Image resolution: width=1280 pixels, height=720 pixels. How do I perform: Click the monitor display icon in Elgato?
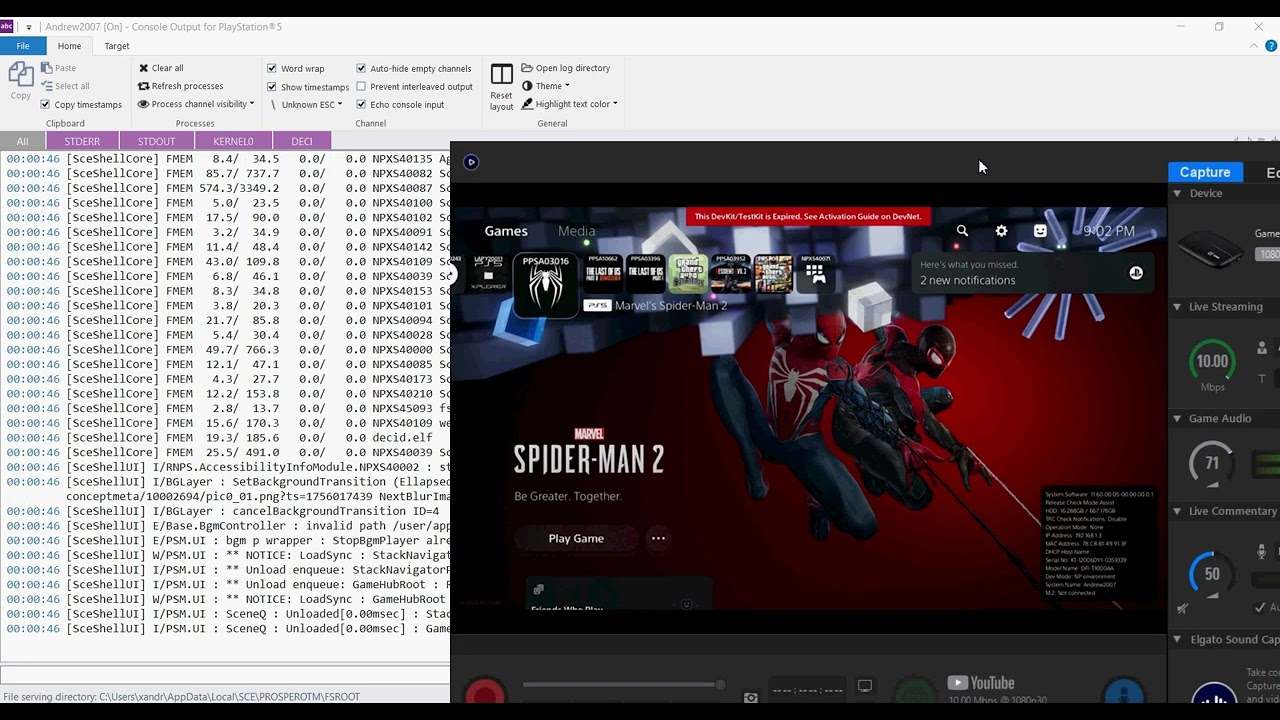[x=865, y=686]
